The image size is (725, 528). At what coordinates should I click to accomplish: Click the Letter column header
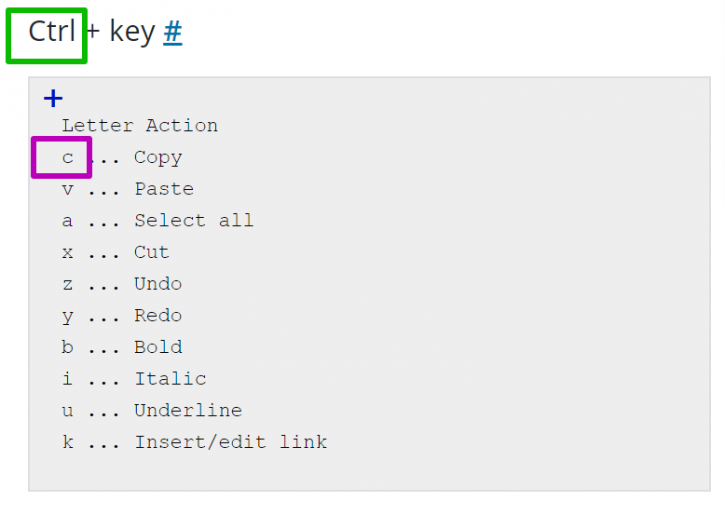[98, 125]
